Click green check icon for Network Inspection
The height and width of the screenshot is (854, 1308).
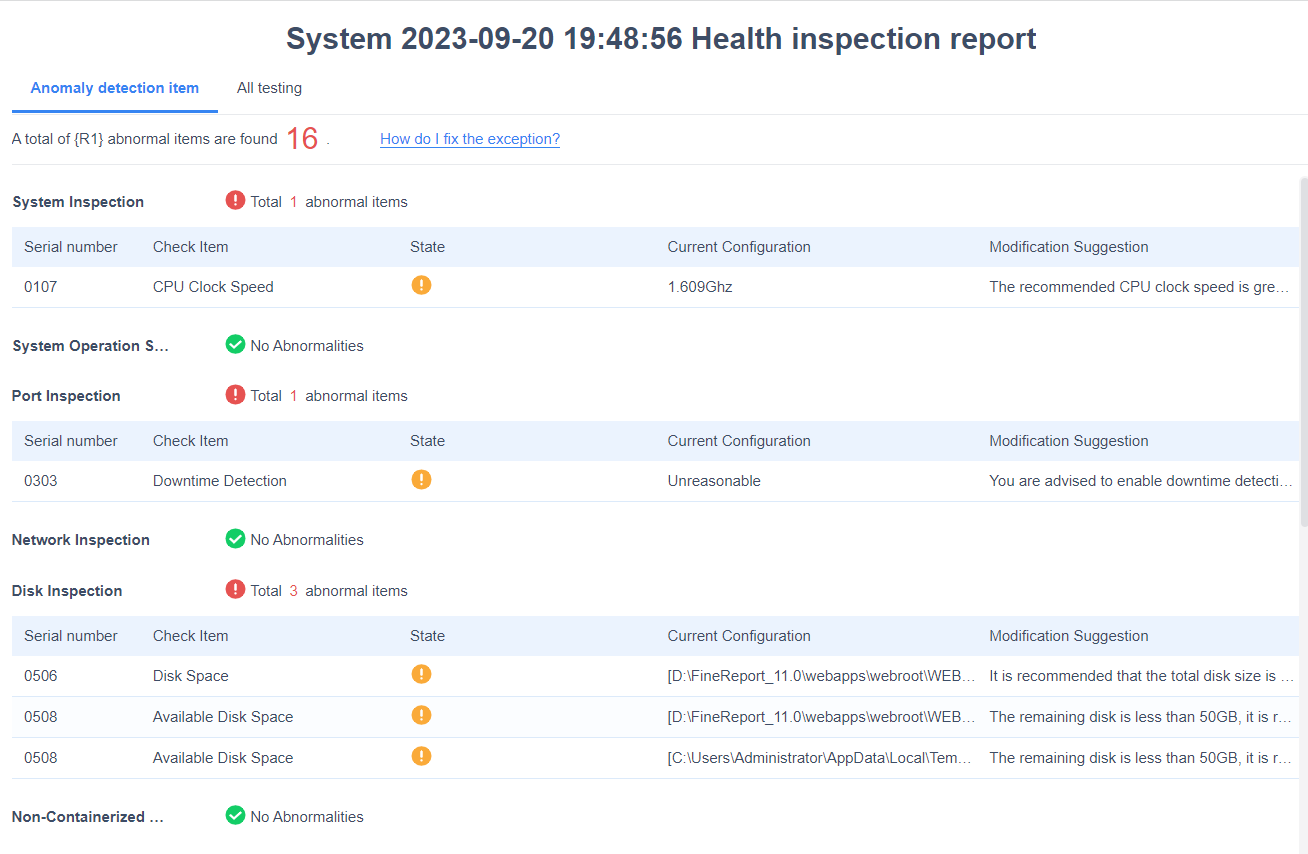pyautogui.click(x=235, y=538)
